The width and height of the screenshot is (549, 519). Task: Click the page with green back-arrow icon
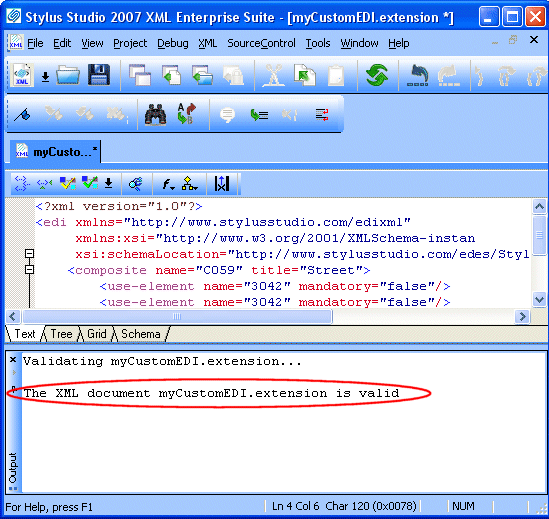pyautogui.click(x=171, y=75)
